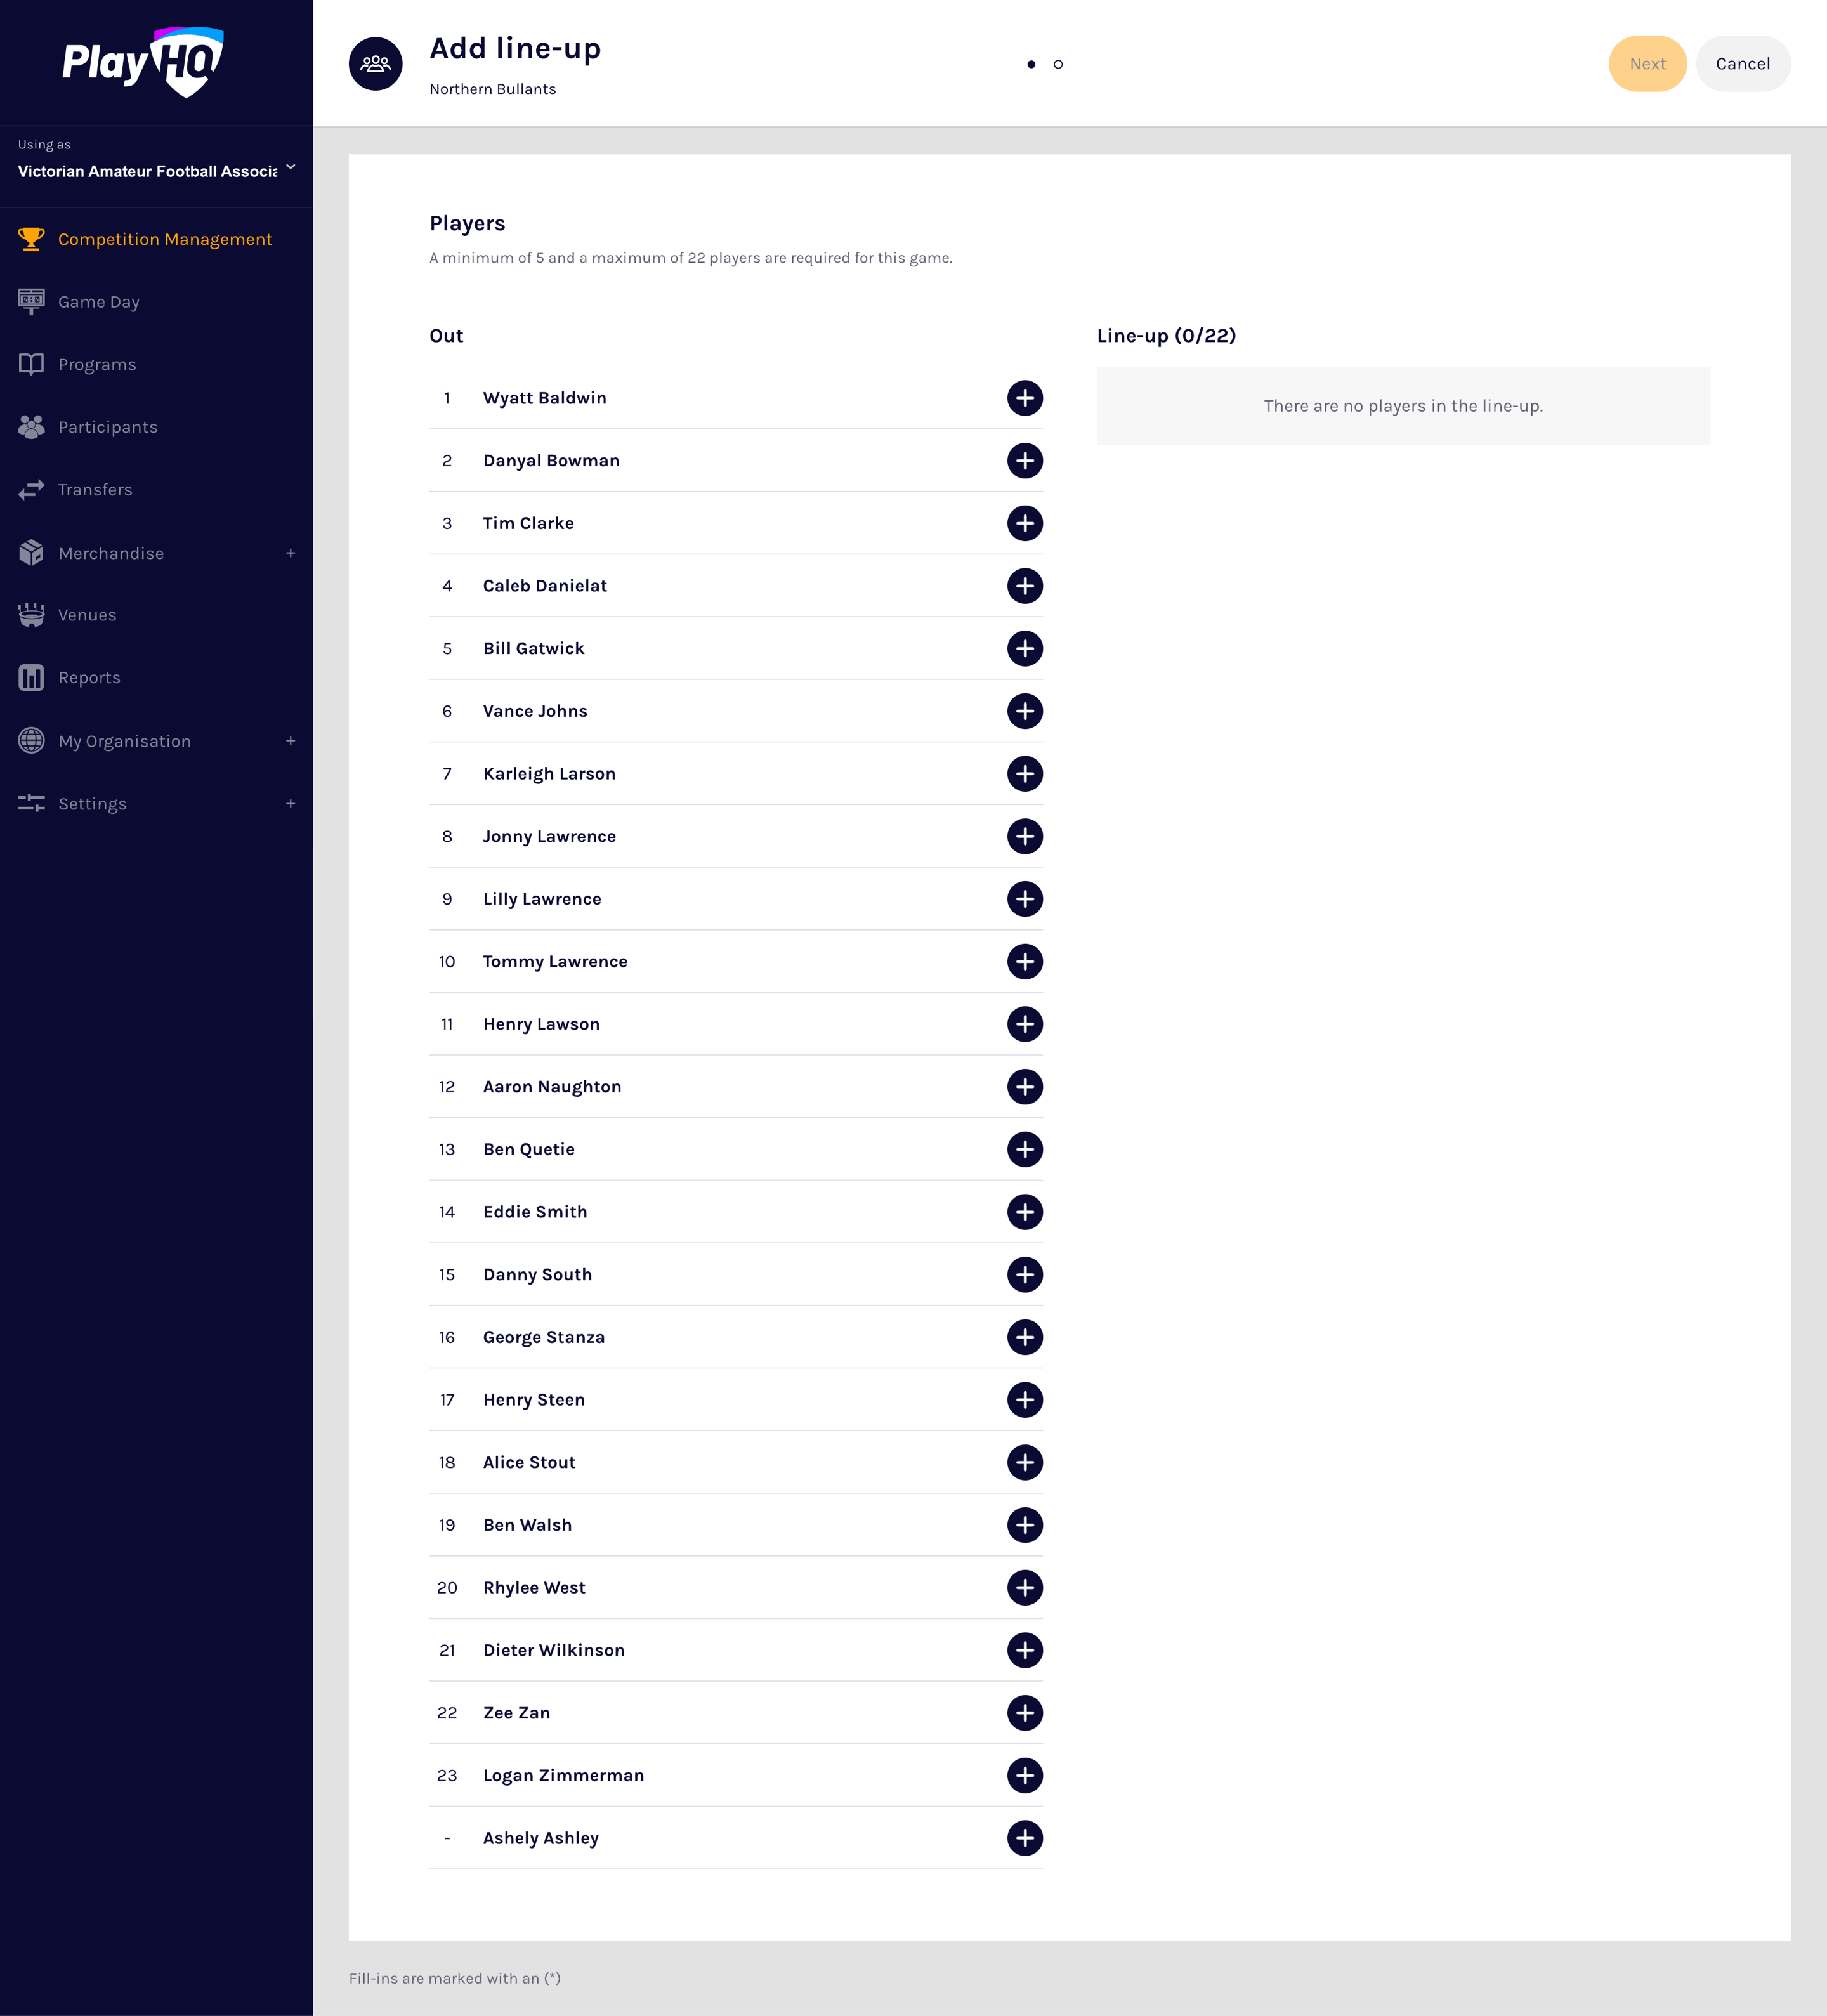The image size is (1827, 2016).
Task: Expand the My Organisation submenu
Action: (290, 741)
